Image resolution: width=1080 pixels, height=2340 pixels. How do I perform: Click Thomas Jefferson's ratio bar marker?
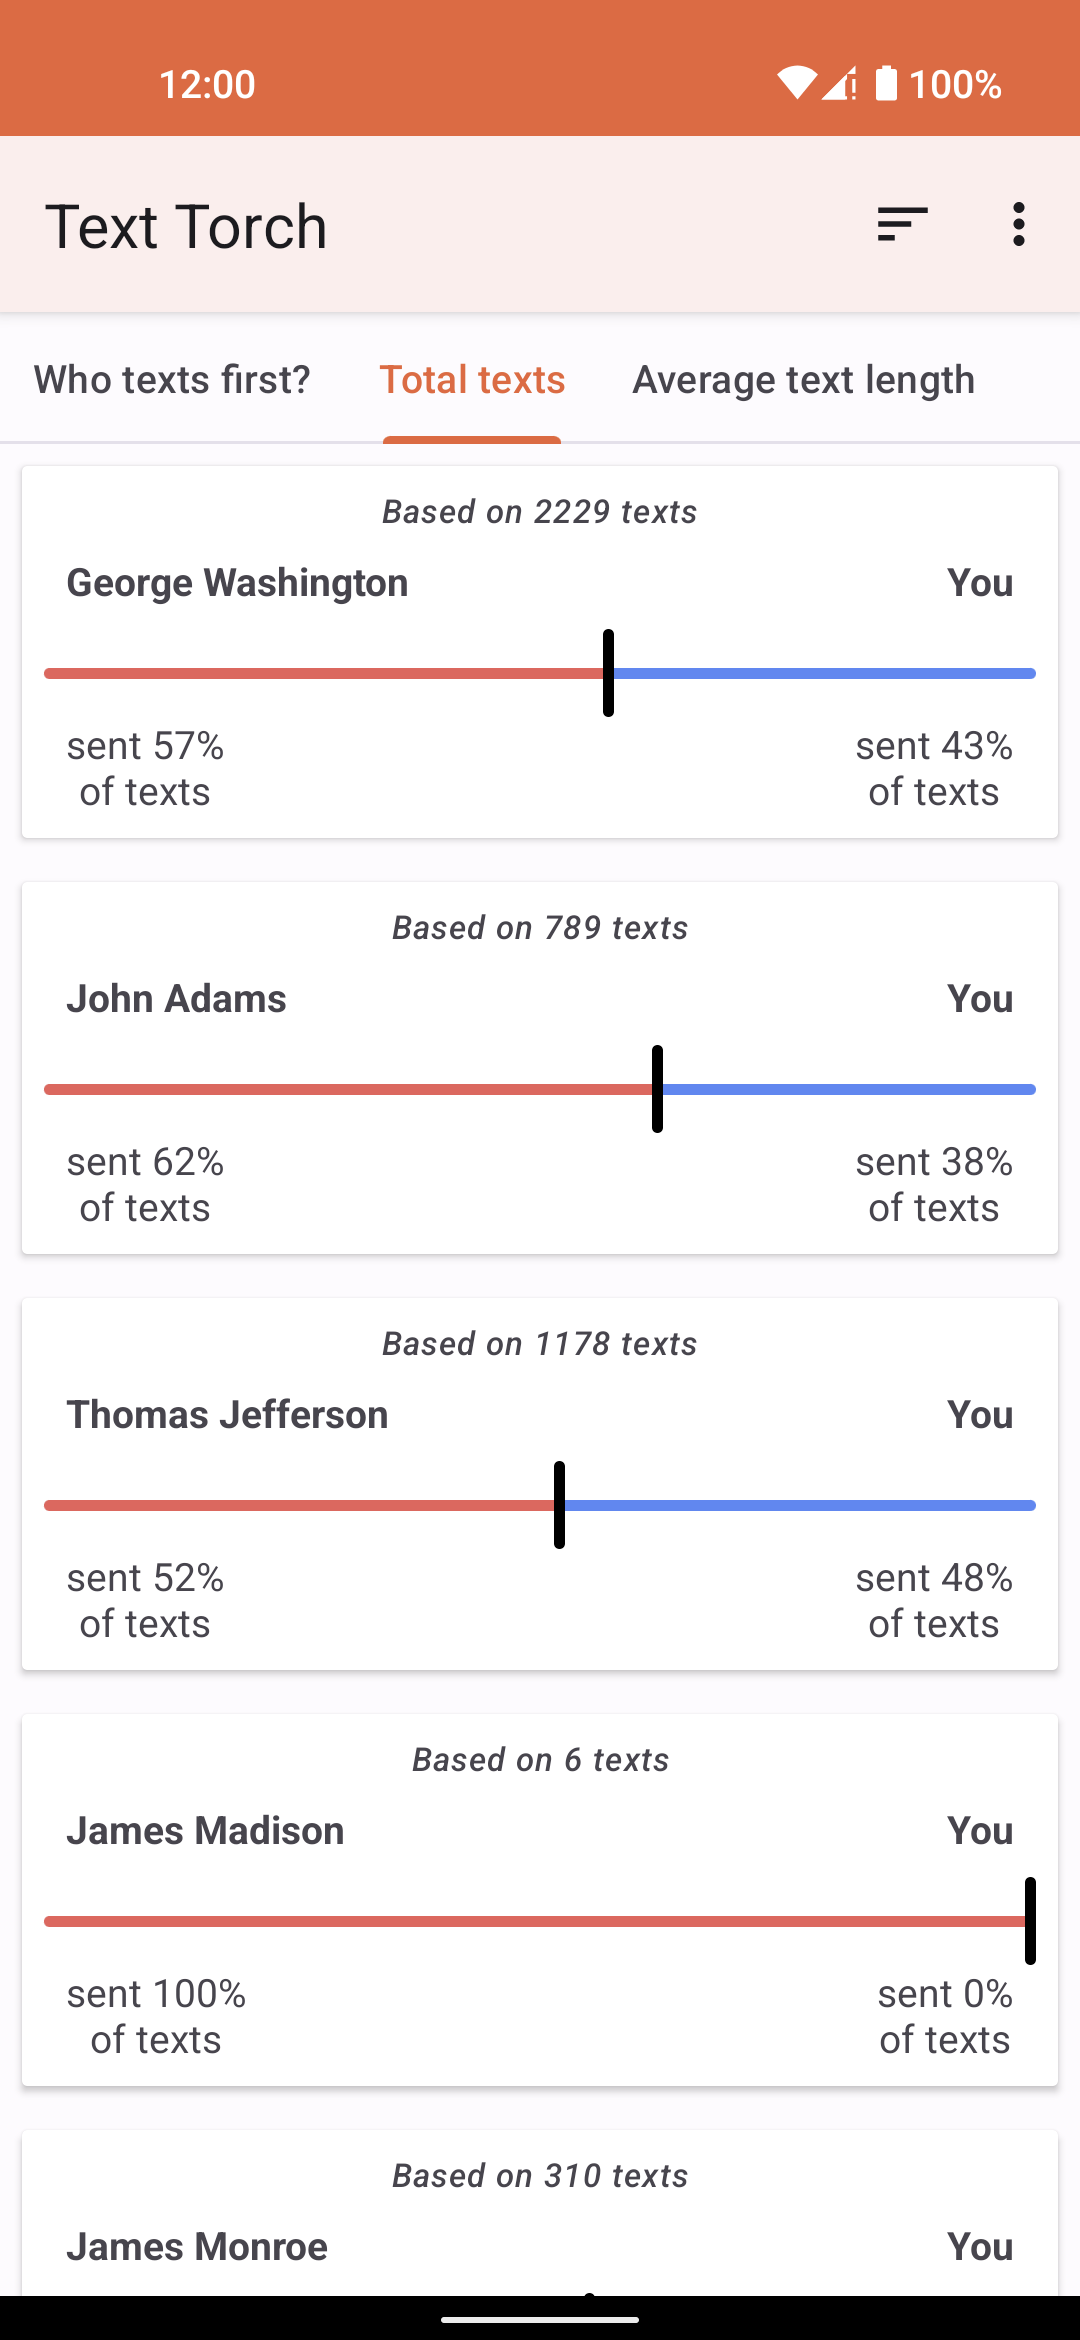pyautogui.click(x=559, y=1505)
